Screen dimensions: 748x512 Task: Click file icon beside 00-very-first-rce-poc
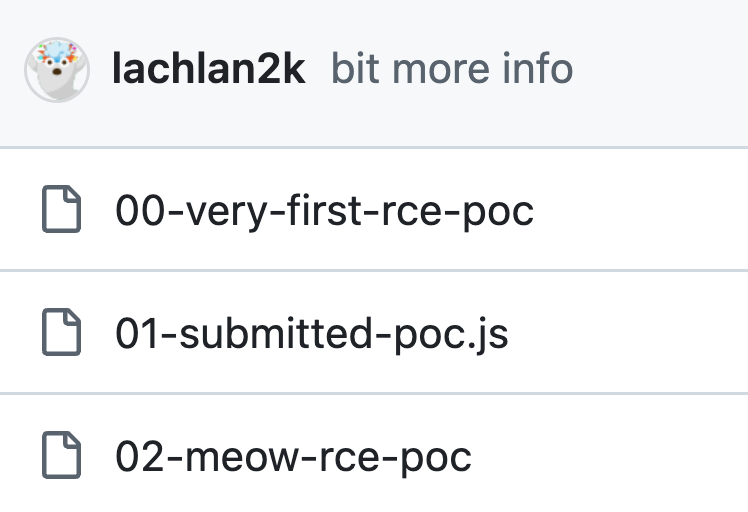pos(61,211)
